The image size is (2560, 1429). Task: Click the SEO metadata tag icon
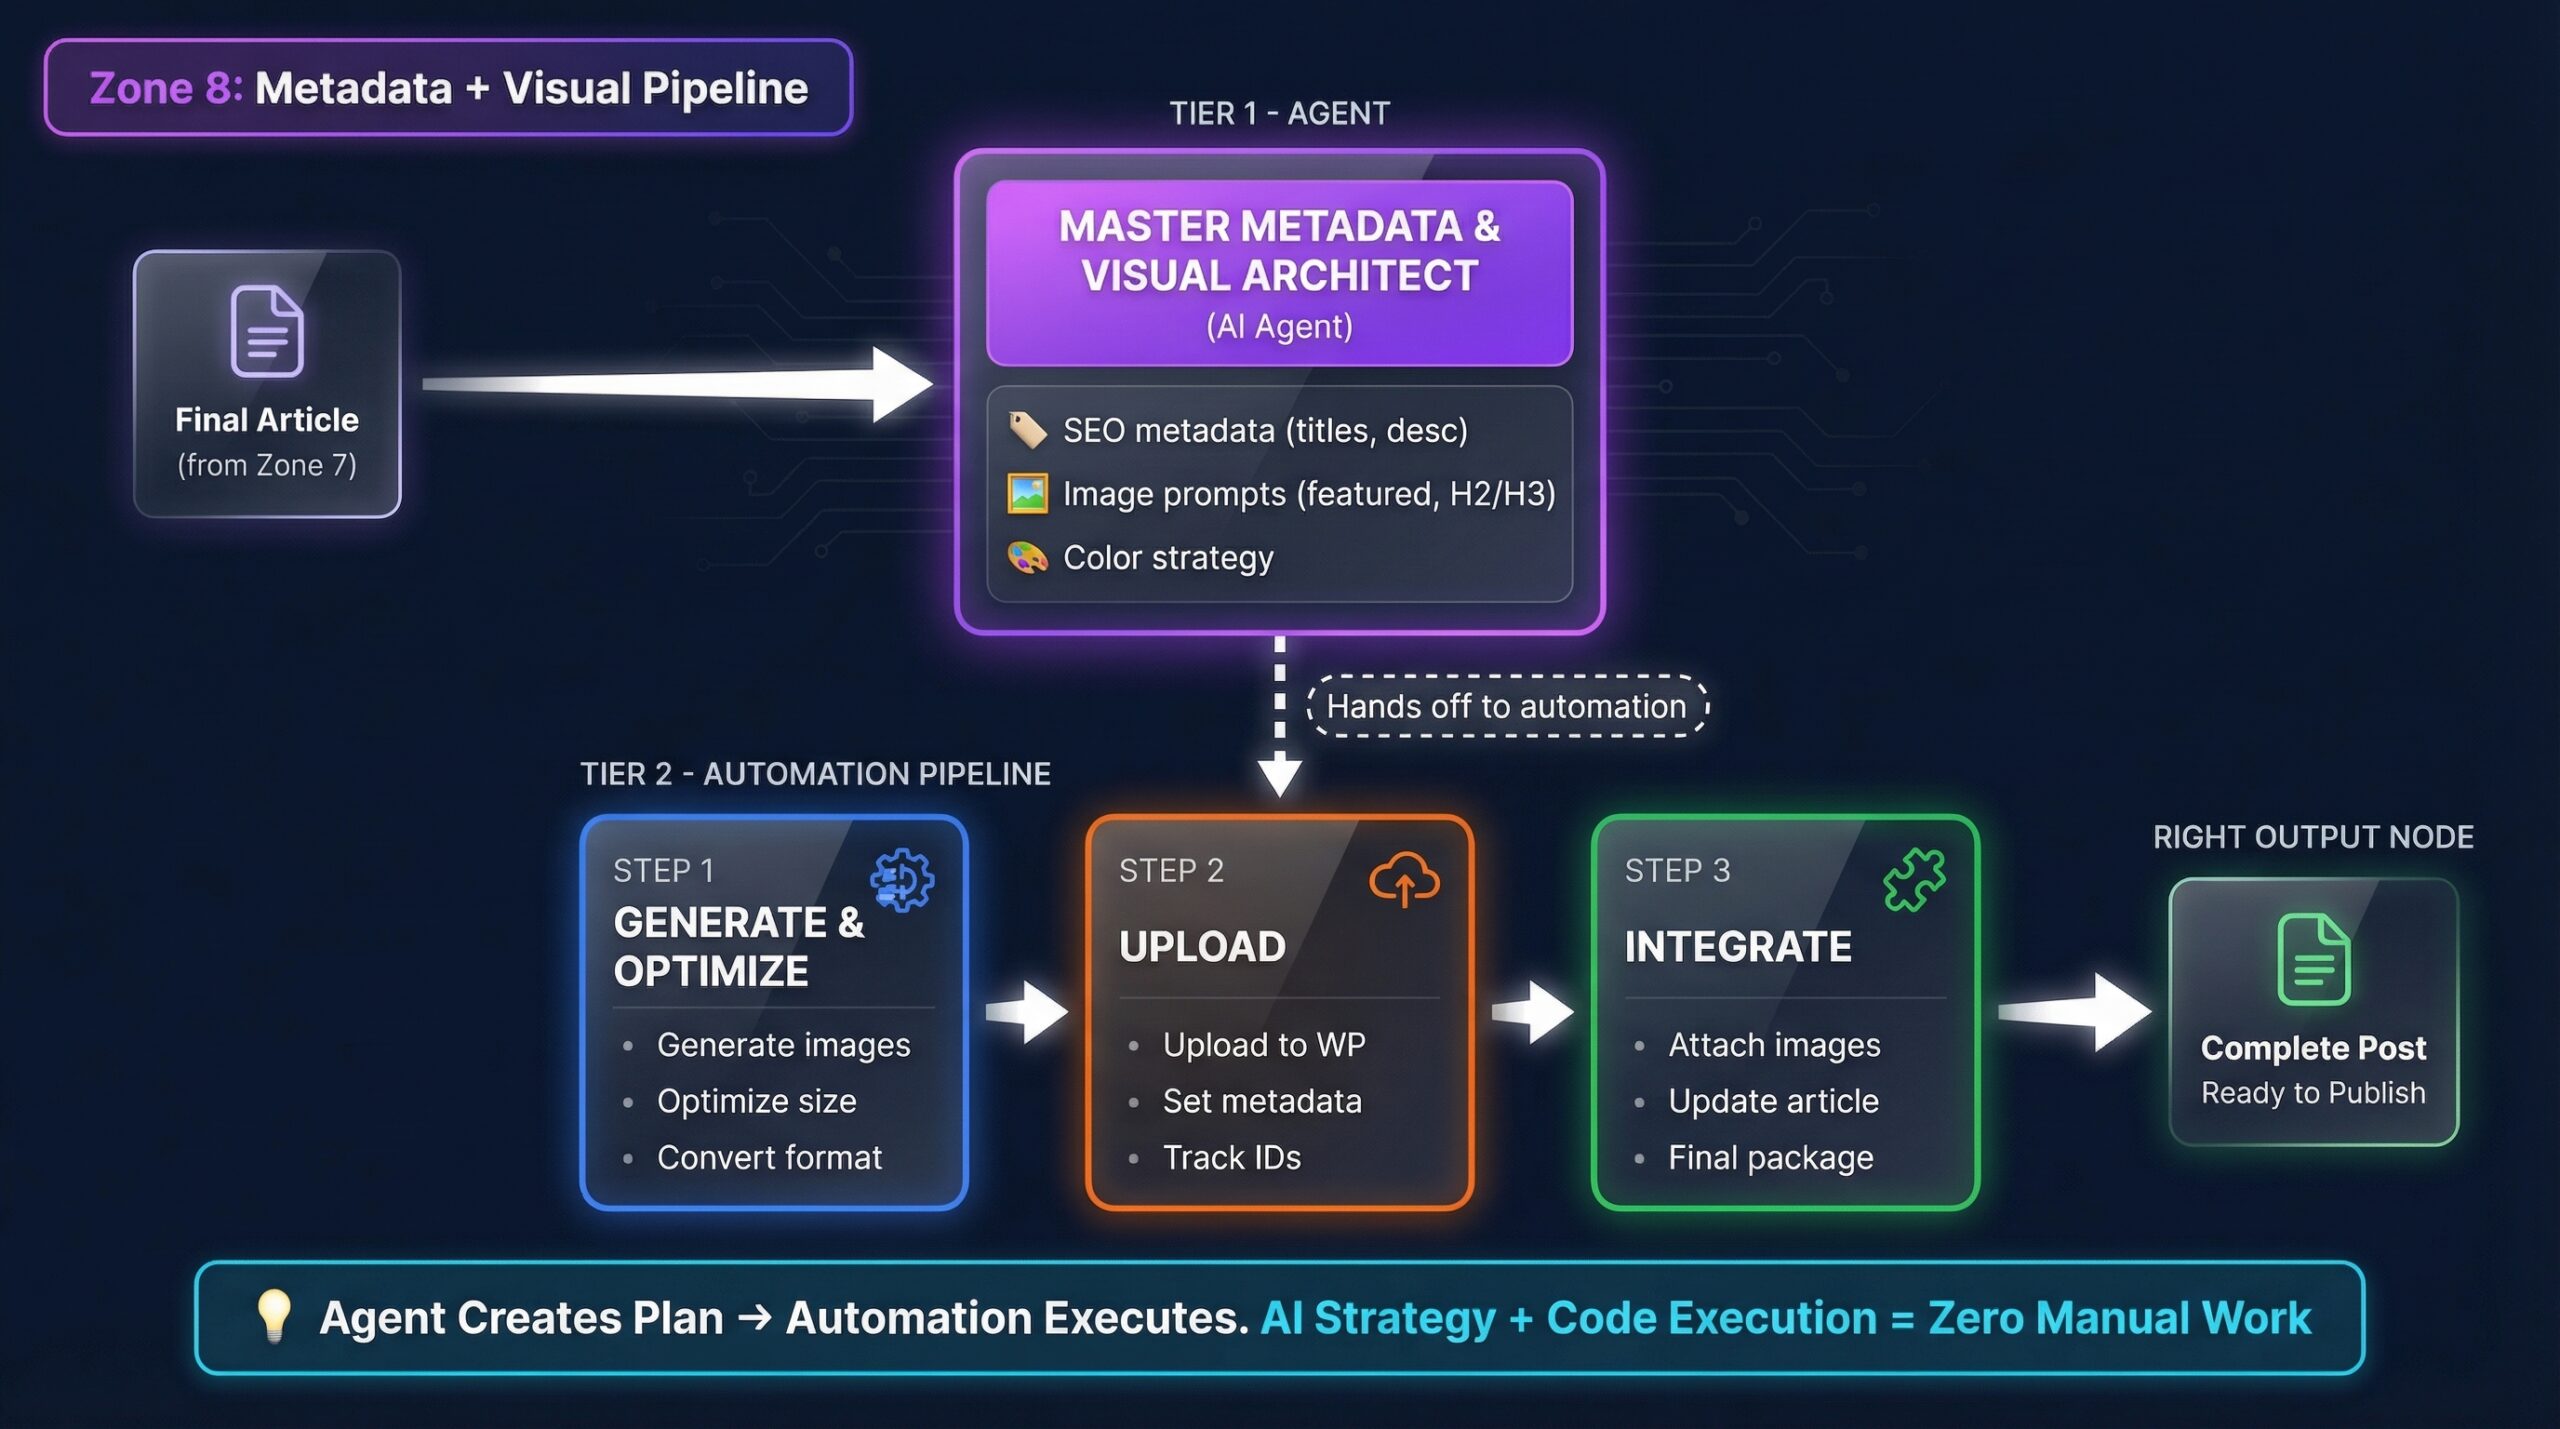click(x=1027, y=430)
